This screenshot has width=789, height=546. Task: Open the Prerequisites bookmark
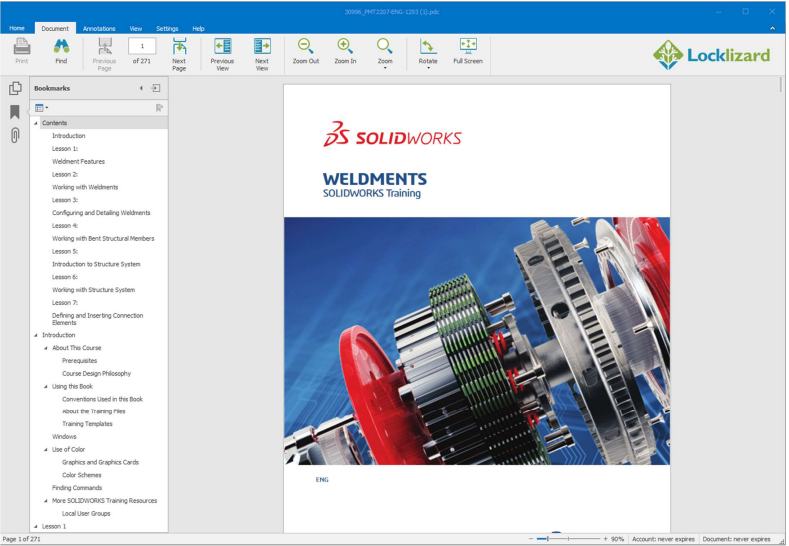click(80, 361)
